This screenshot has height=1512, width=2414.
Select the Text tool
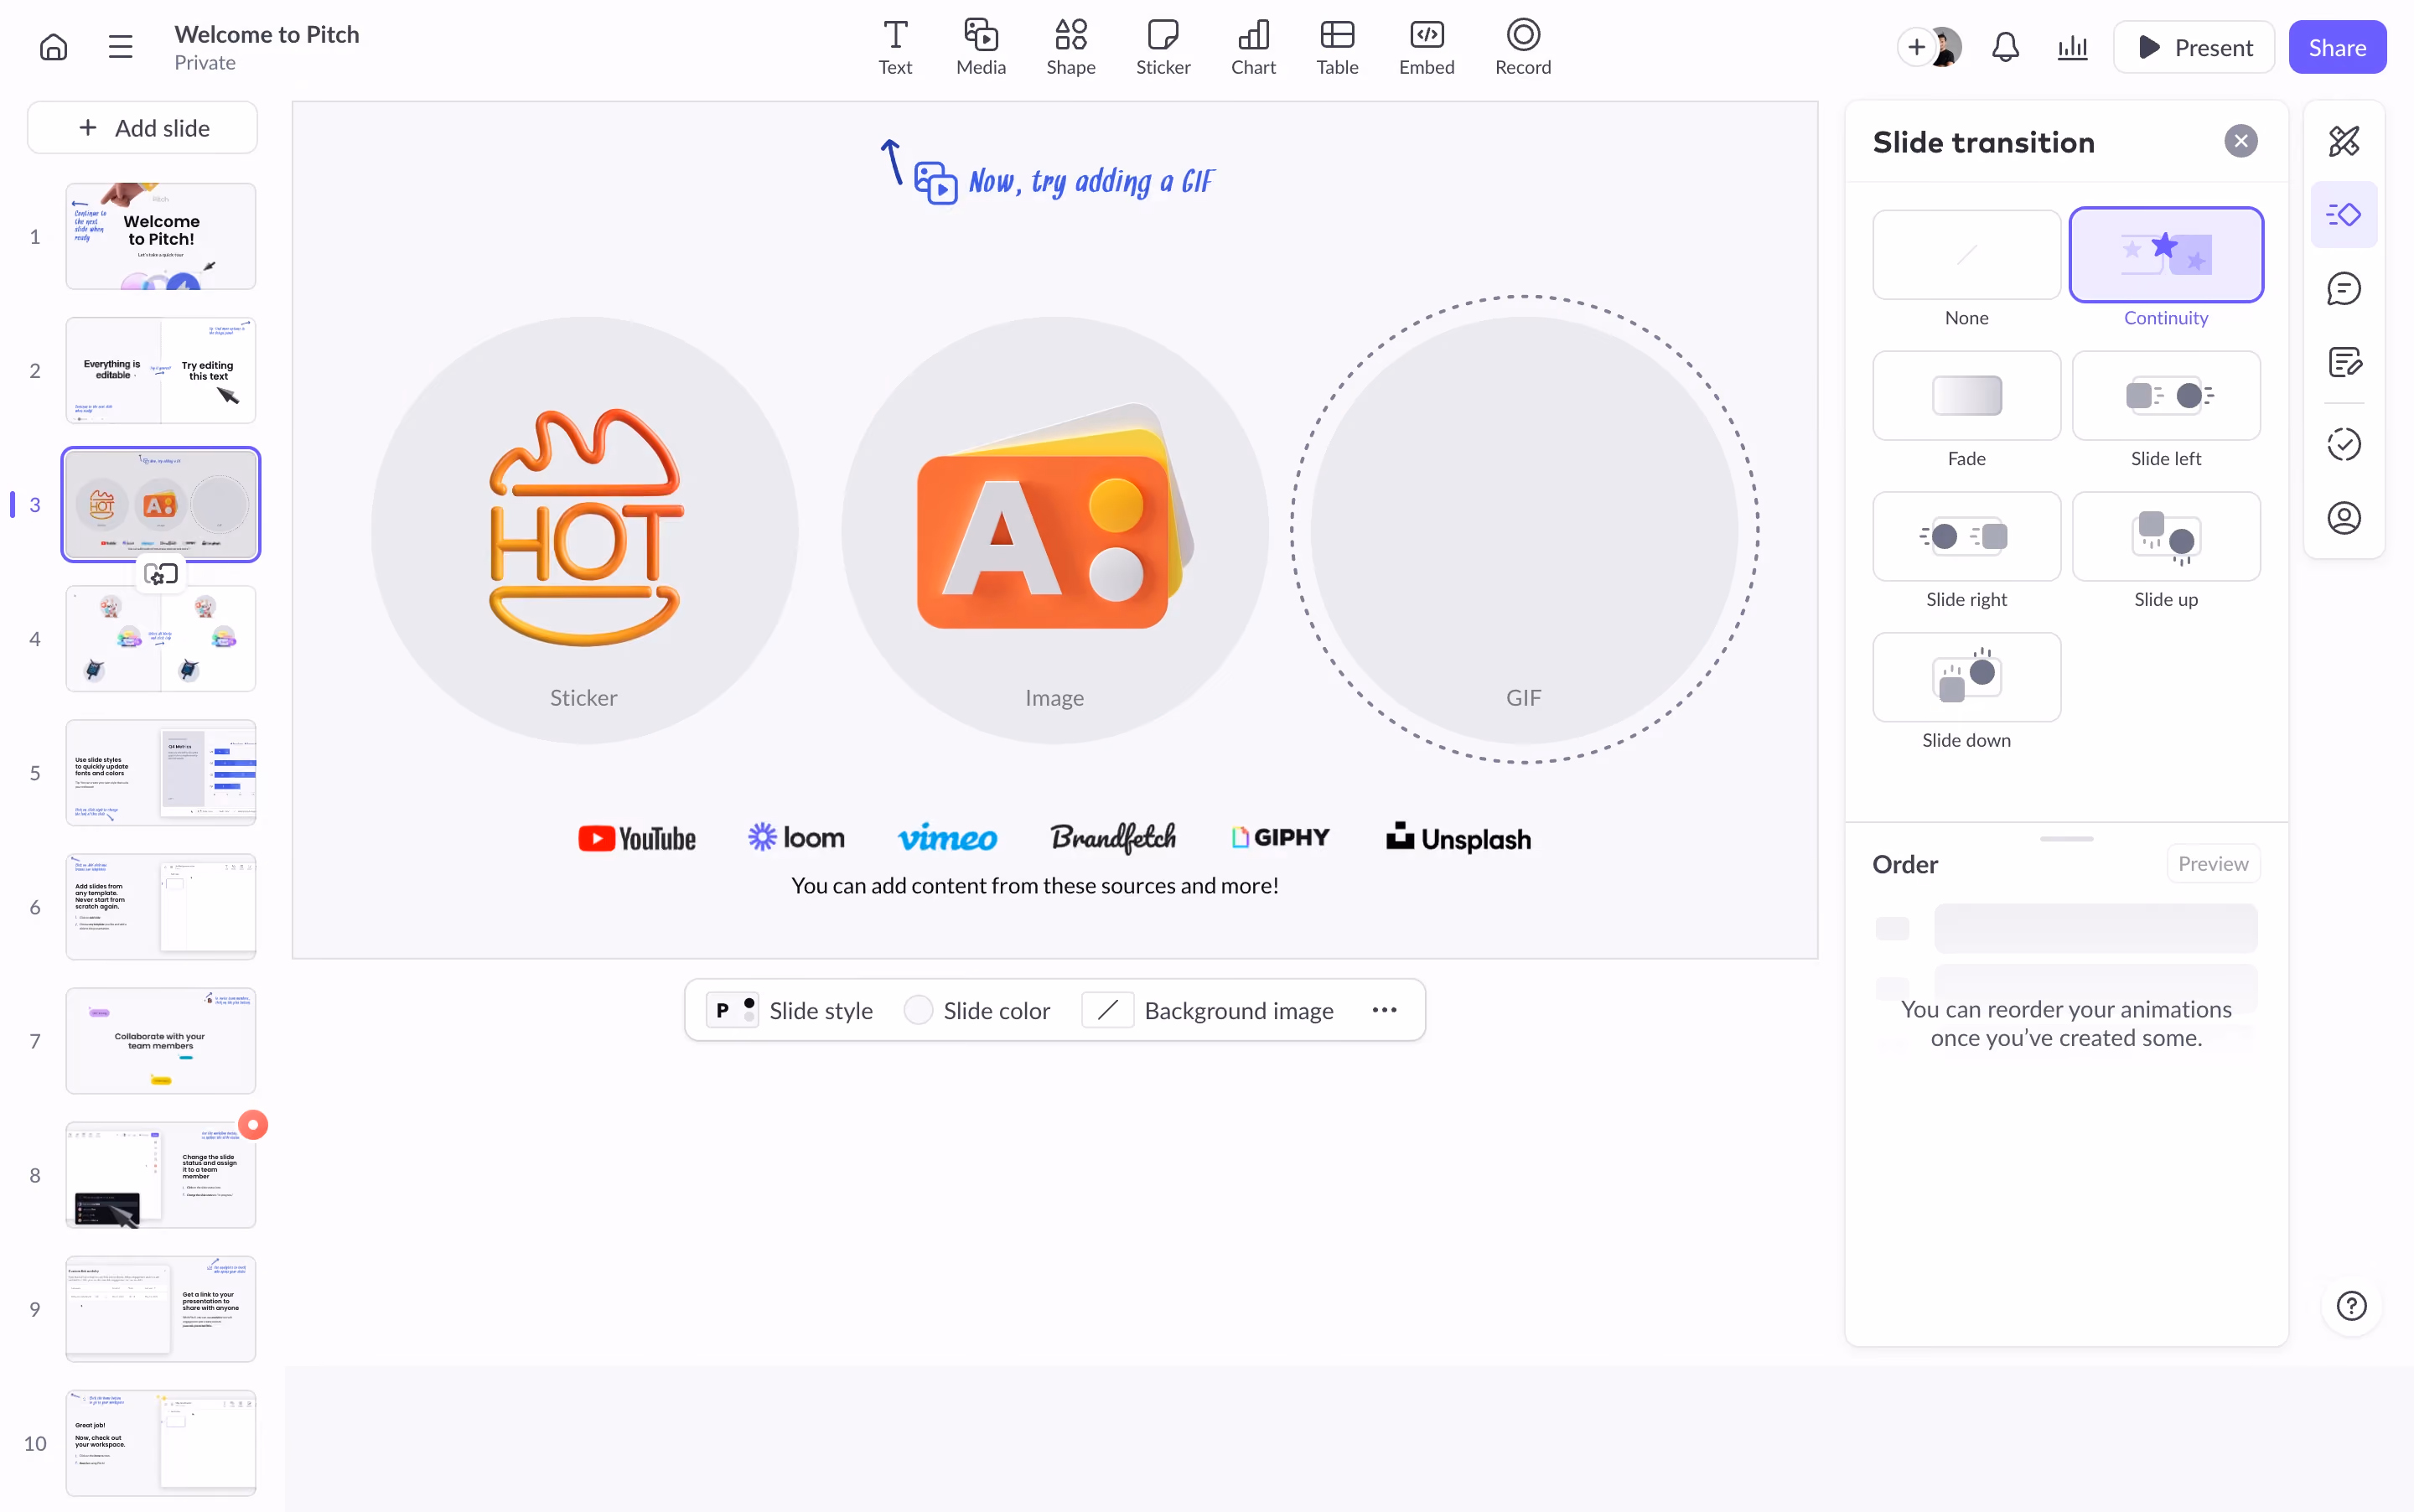[895, 47]
